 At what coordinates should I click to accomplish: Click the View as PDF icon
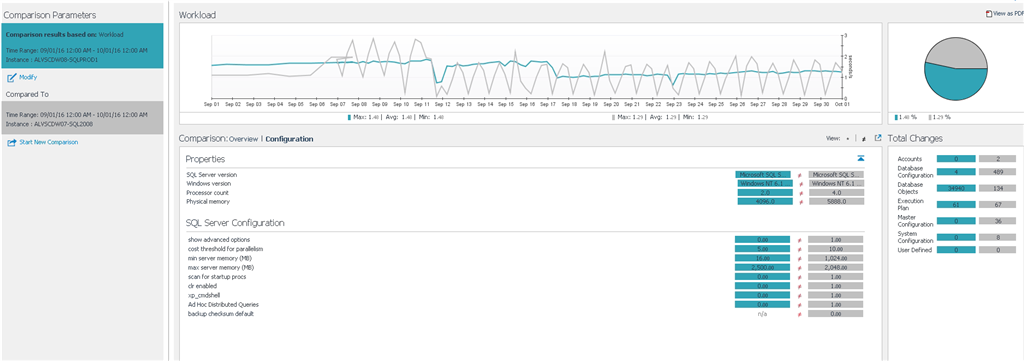coord(989,13)
